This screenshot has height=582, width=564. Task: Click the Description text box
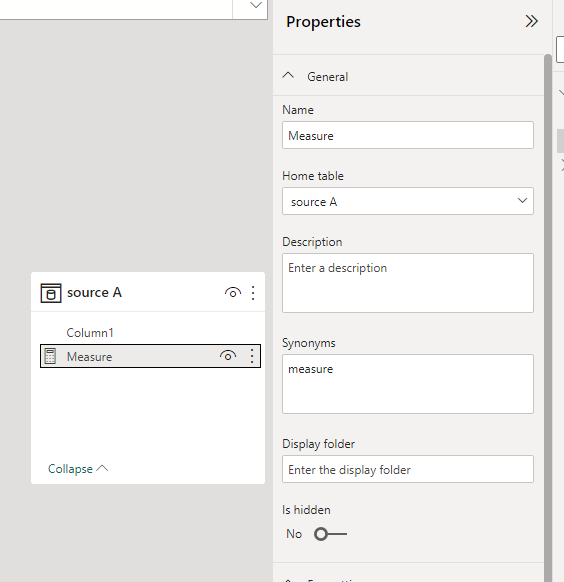click(x=408, y=283)
